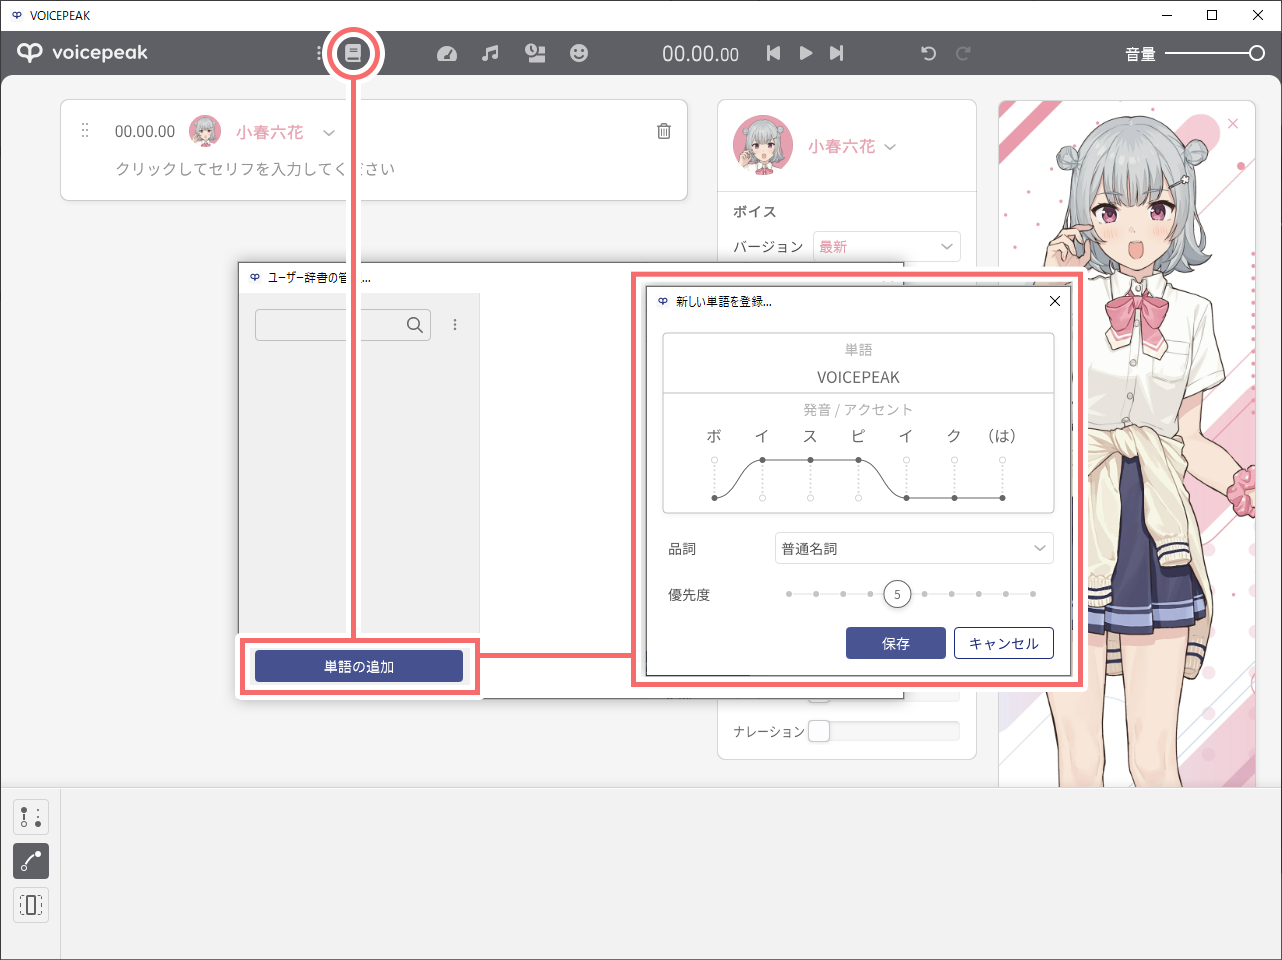The height and width of the screenshot is (960, 1282).
Task: Skip to the next block
Action: coord(837,54)
